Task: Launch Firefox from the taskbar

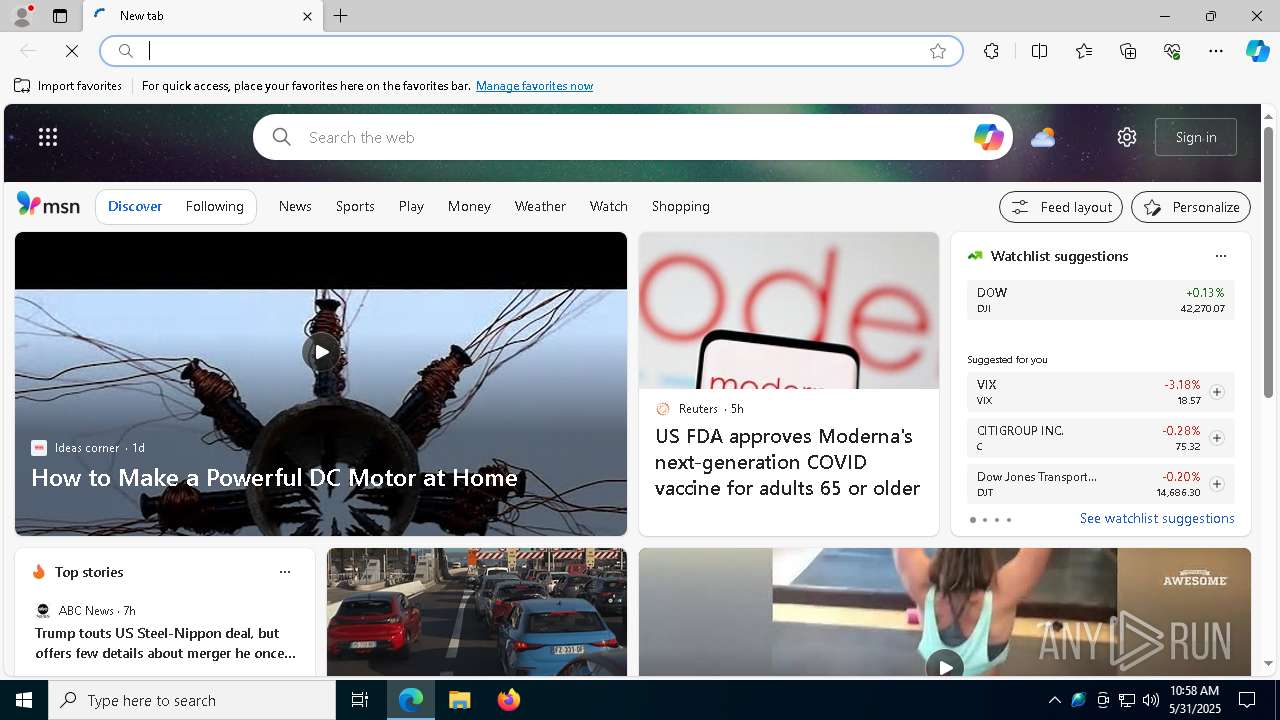Action: [509, 700]
